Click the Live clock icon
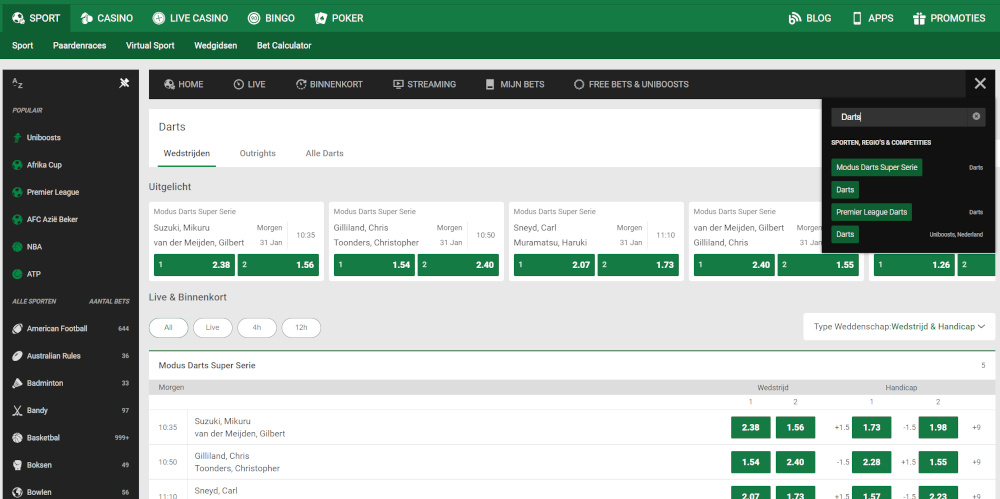The image size is (1000, 499). tap(239, 84)
